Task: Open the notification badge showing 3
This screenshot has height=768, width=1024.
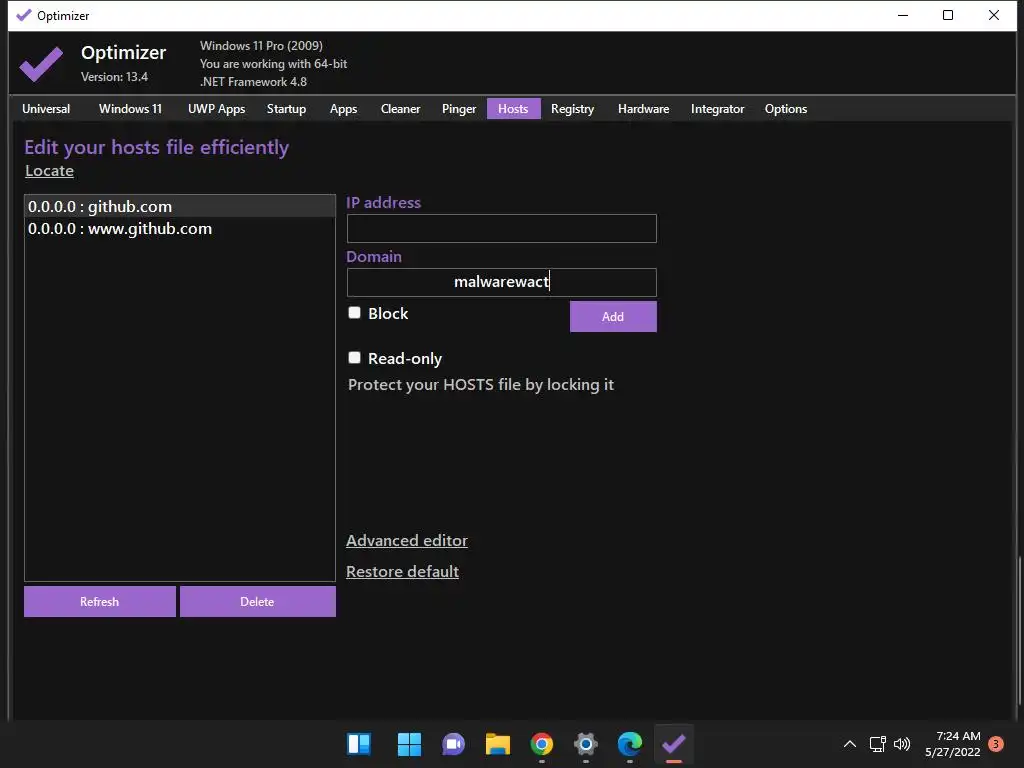Action: click(996, 744)
